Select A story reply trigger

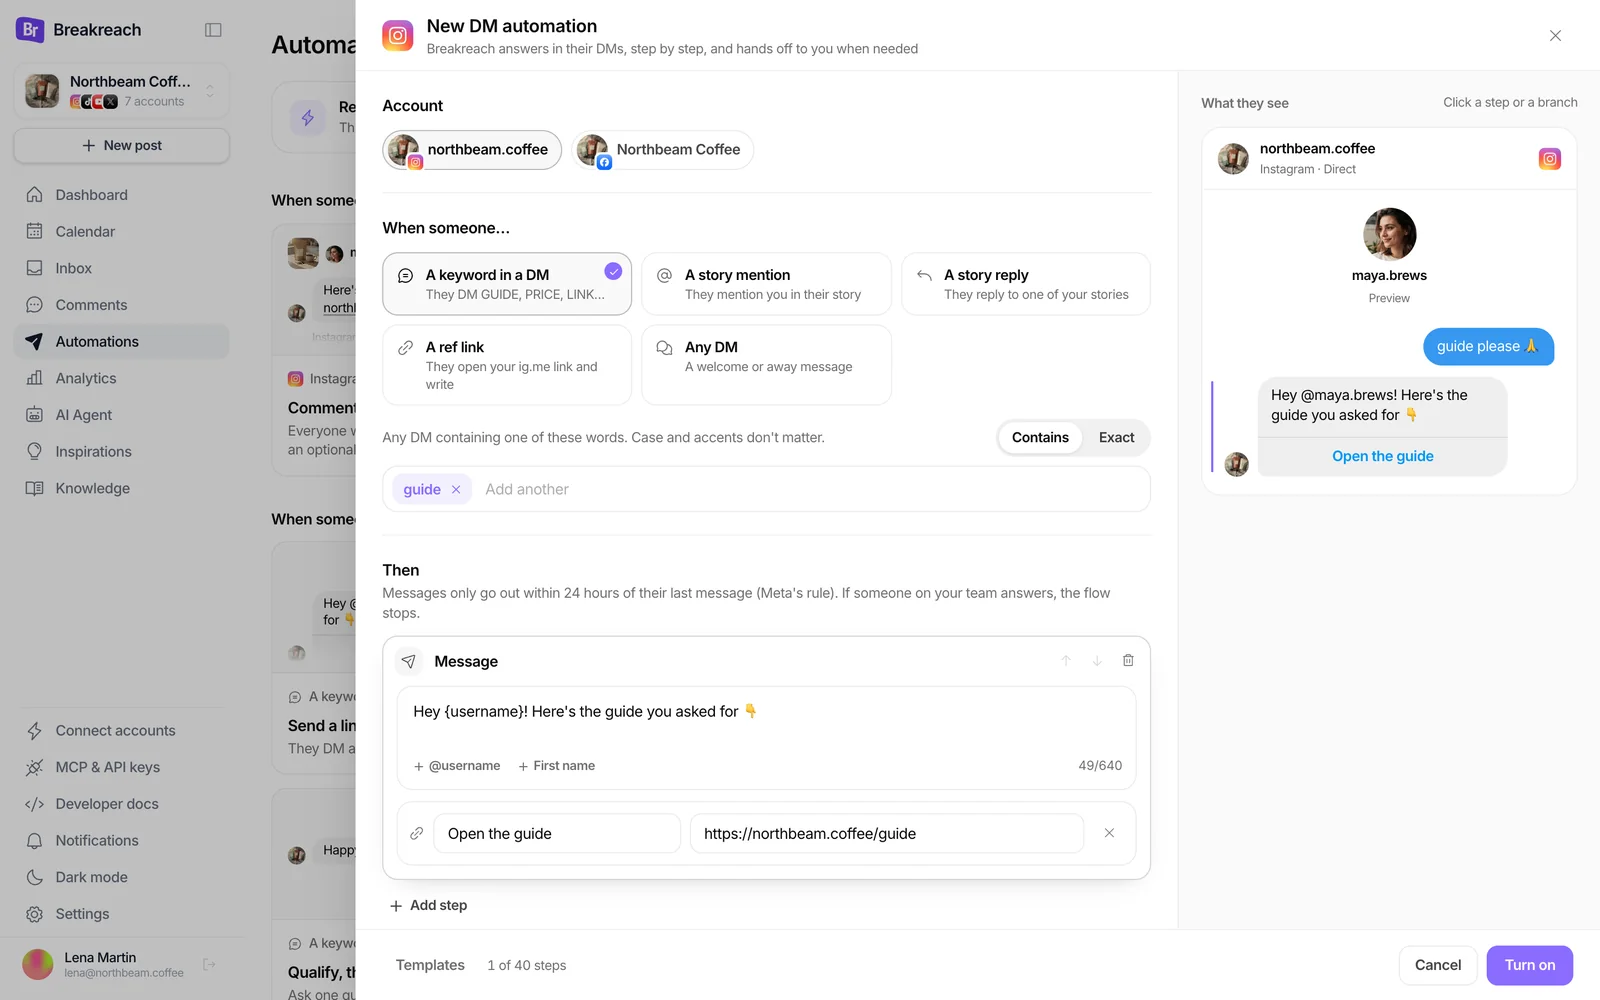[x=1026, y=284]
